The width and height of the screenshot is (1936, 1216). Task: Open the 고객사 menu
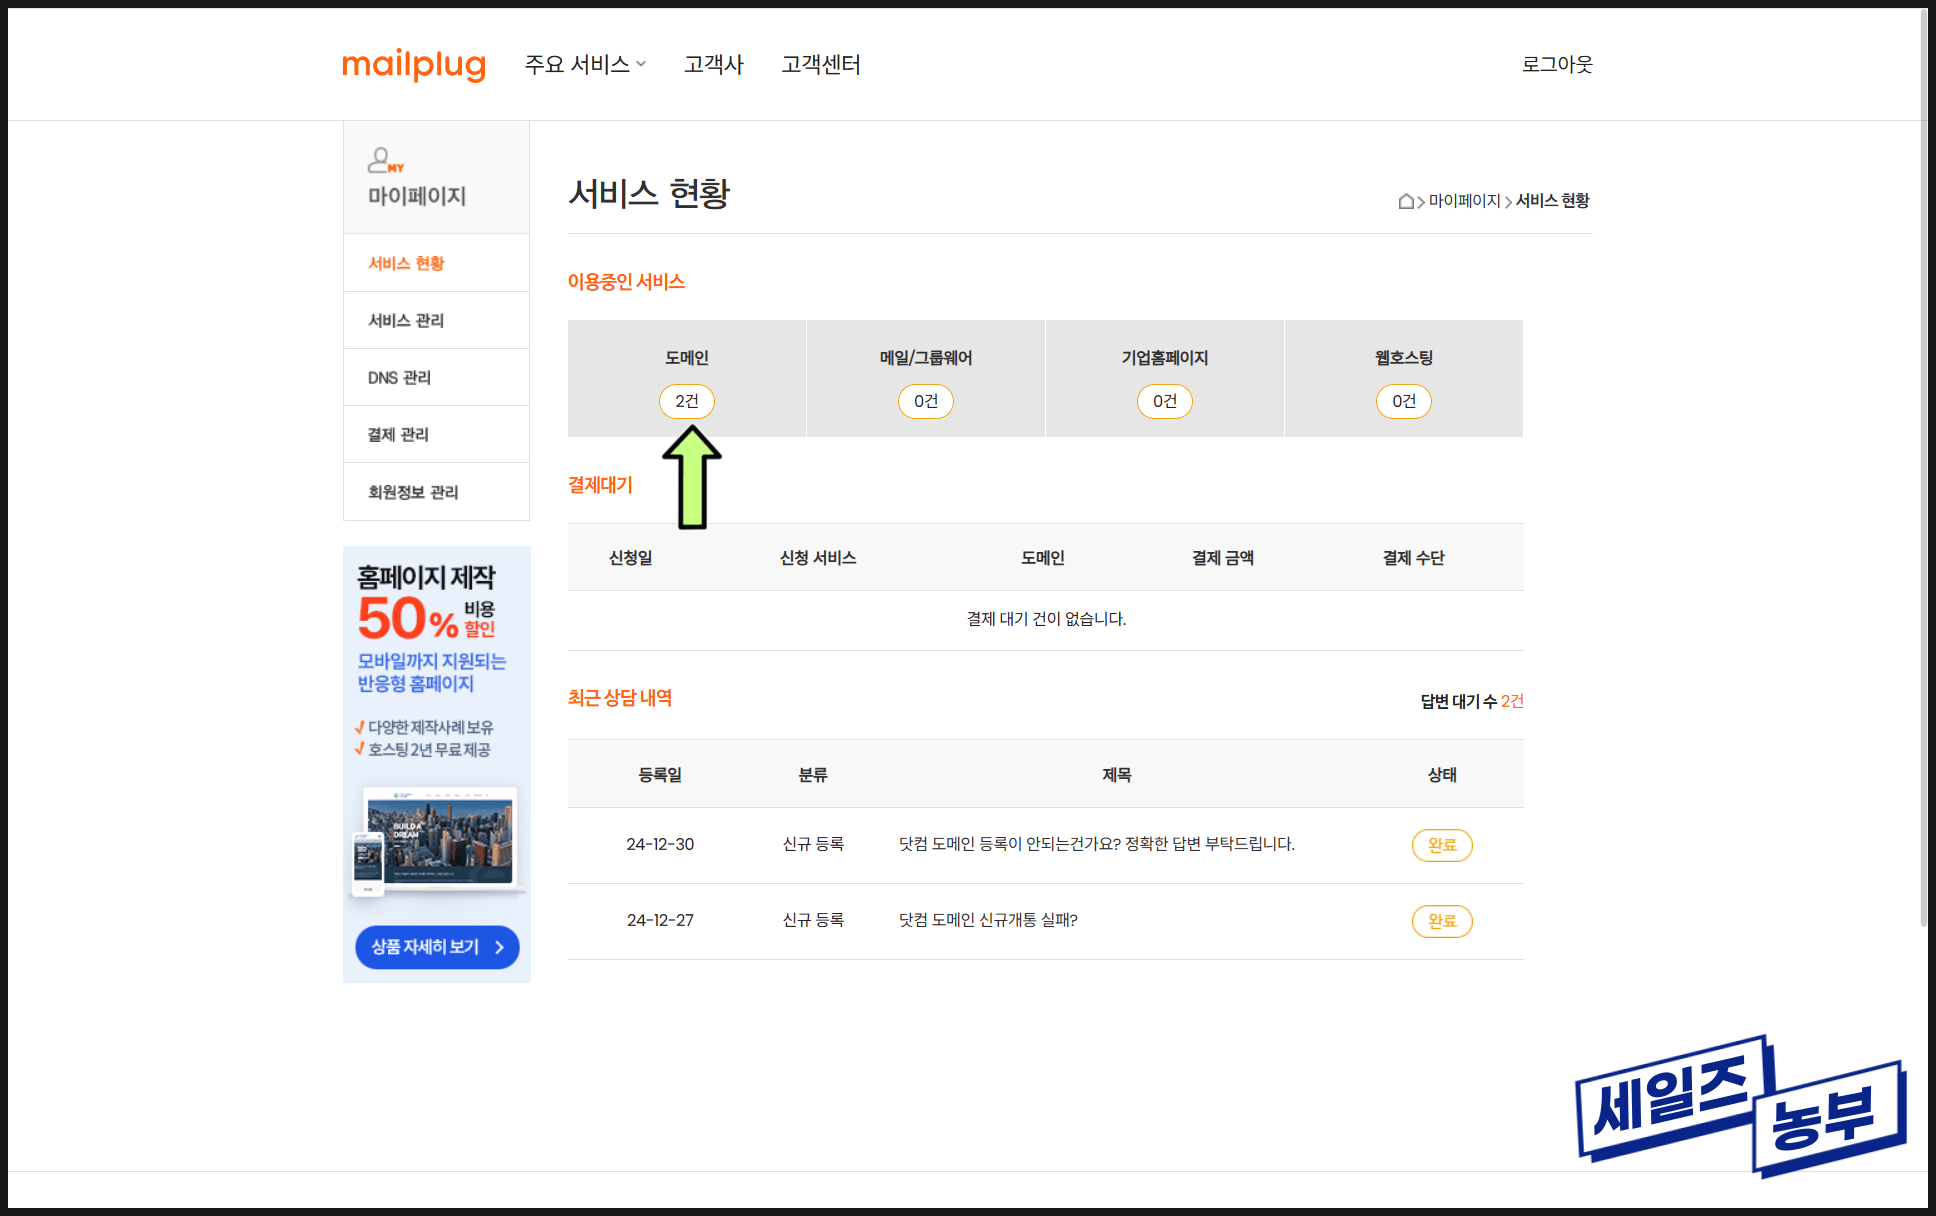[713, 65]
